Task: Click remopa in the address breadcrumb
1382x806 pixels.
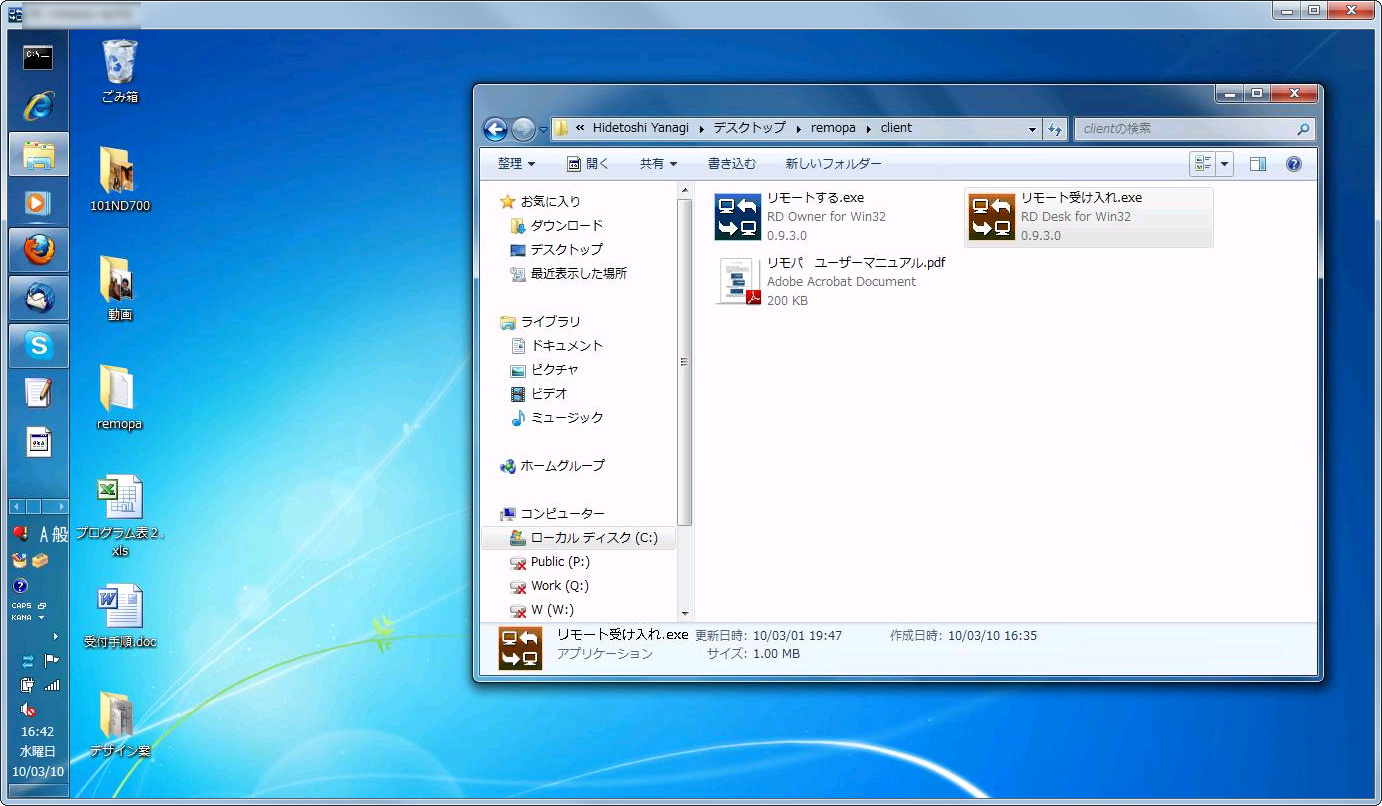Action: (x=833, y=128)
